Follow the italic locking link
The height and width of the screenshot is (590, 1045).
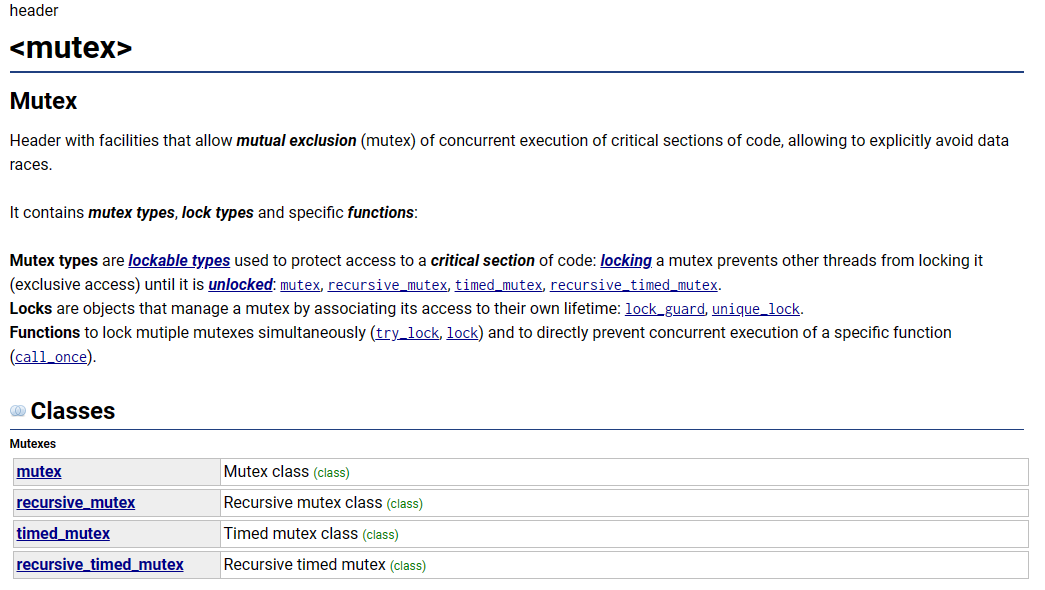click(626, 261)
